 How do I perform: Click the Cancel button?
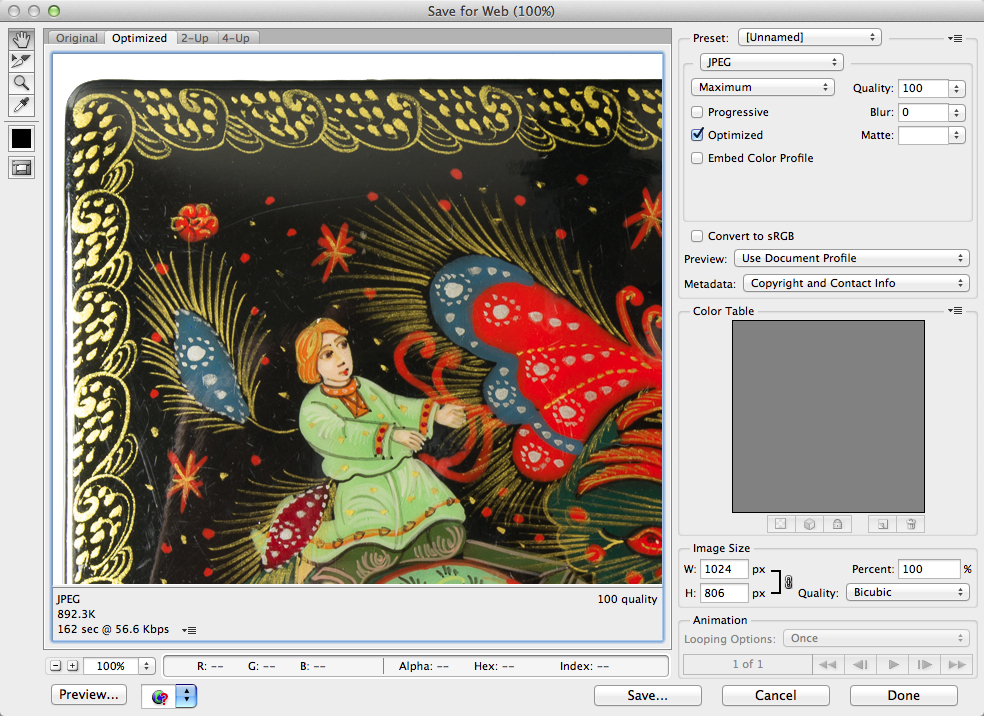(x=776, y=695)
